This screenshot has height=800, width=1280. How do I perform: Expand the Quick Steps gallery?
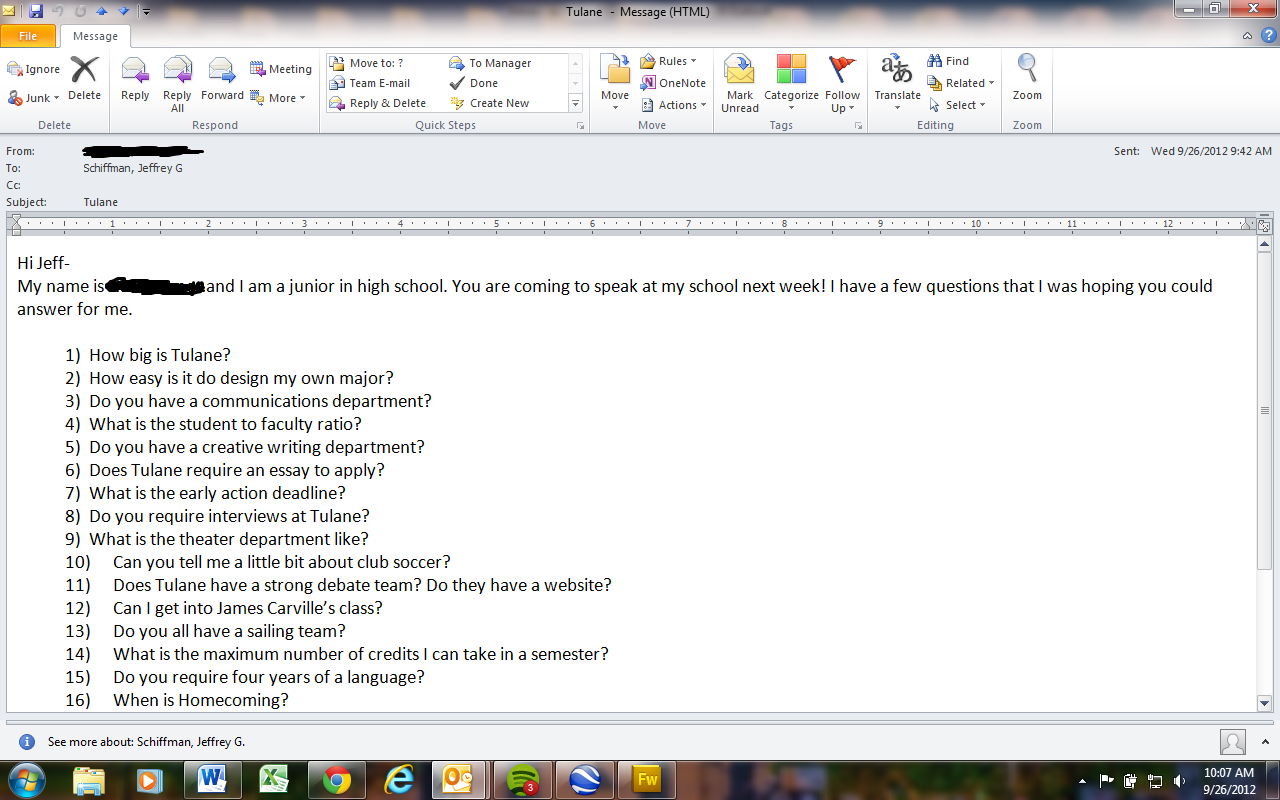[575, 103]
